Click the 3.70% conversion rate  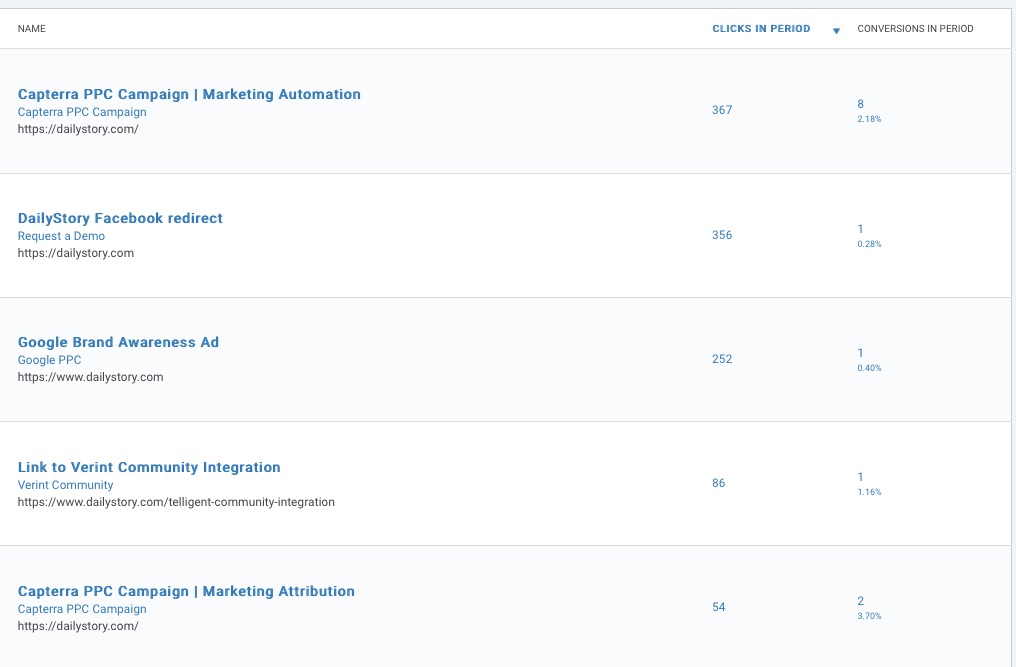pyautogui.click(x=869, y=616)
